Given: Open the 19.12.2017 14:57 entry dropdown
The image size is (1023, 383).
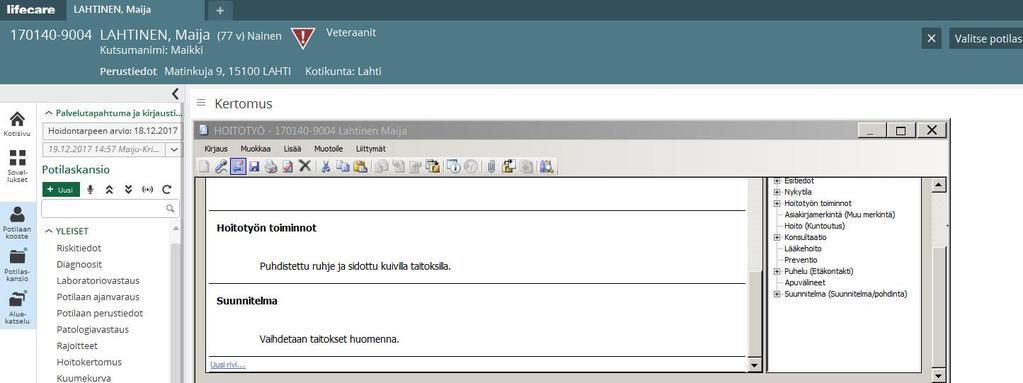Looking at the screenshot, I should pyautogui.click(x=174, y=150).
